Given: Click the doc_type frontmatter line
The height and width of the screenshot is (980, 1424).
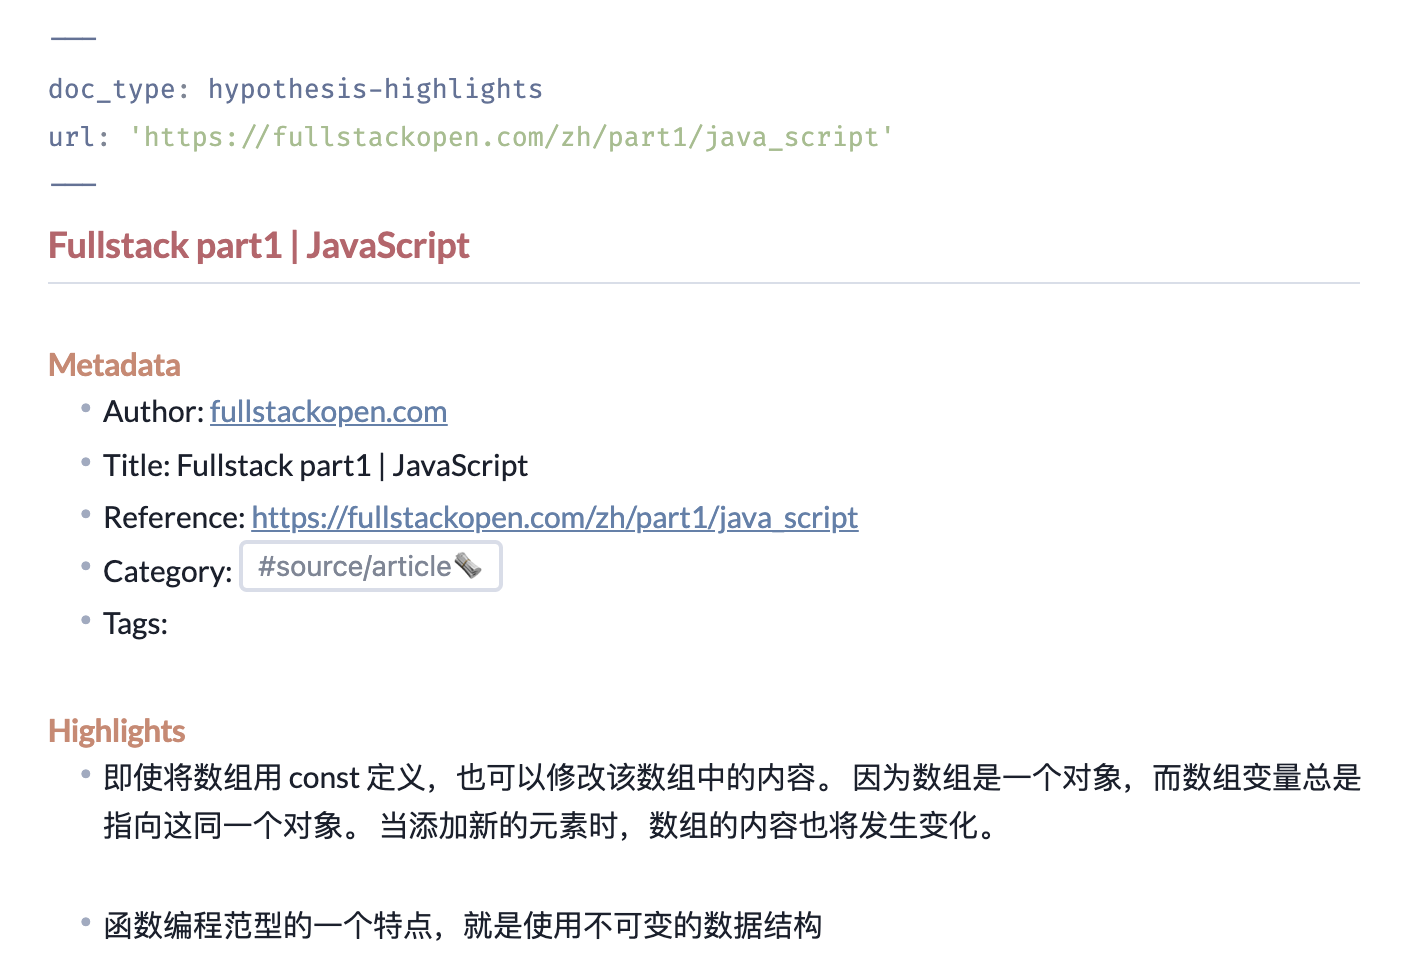Looking at the screenshot, I should tap(295, 89).
